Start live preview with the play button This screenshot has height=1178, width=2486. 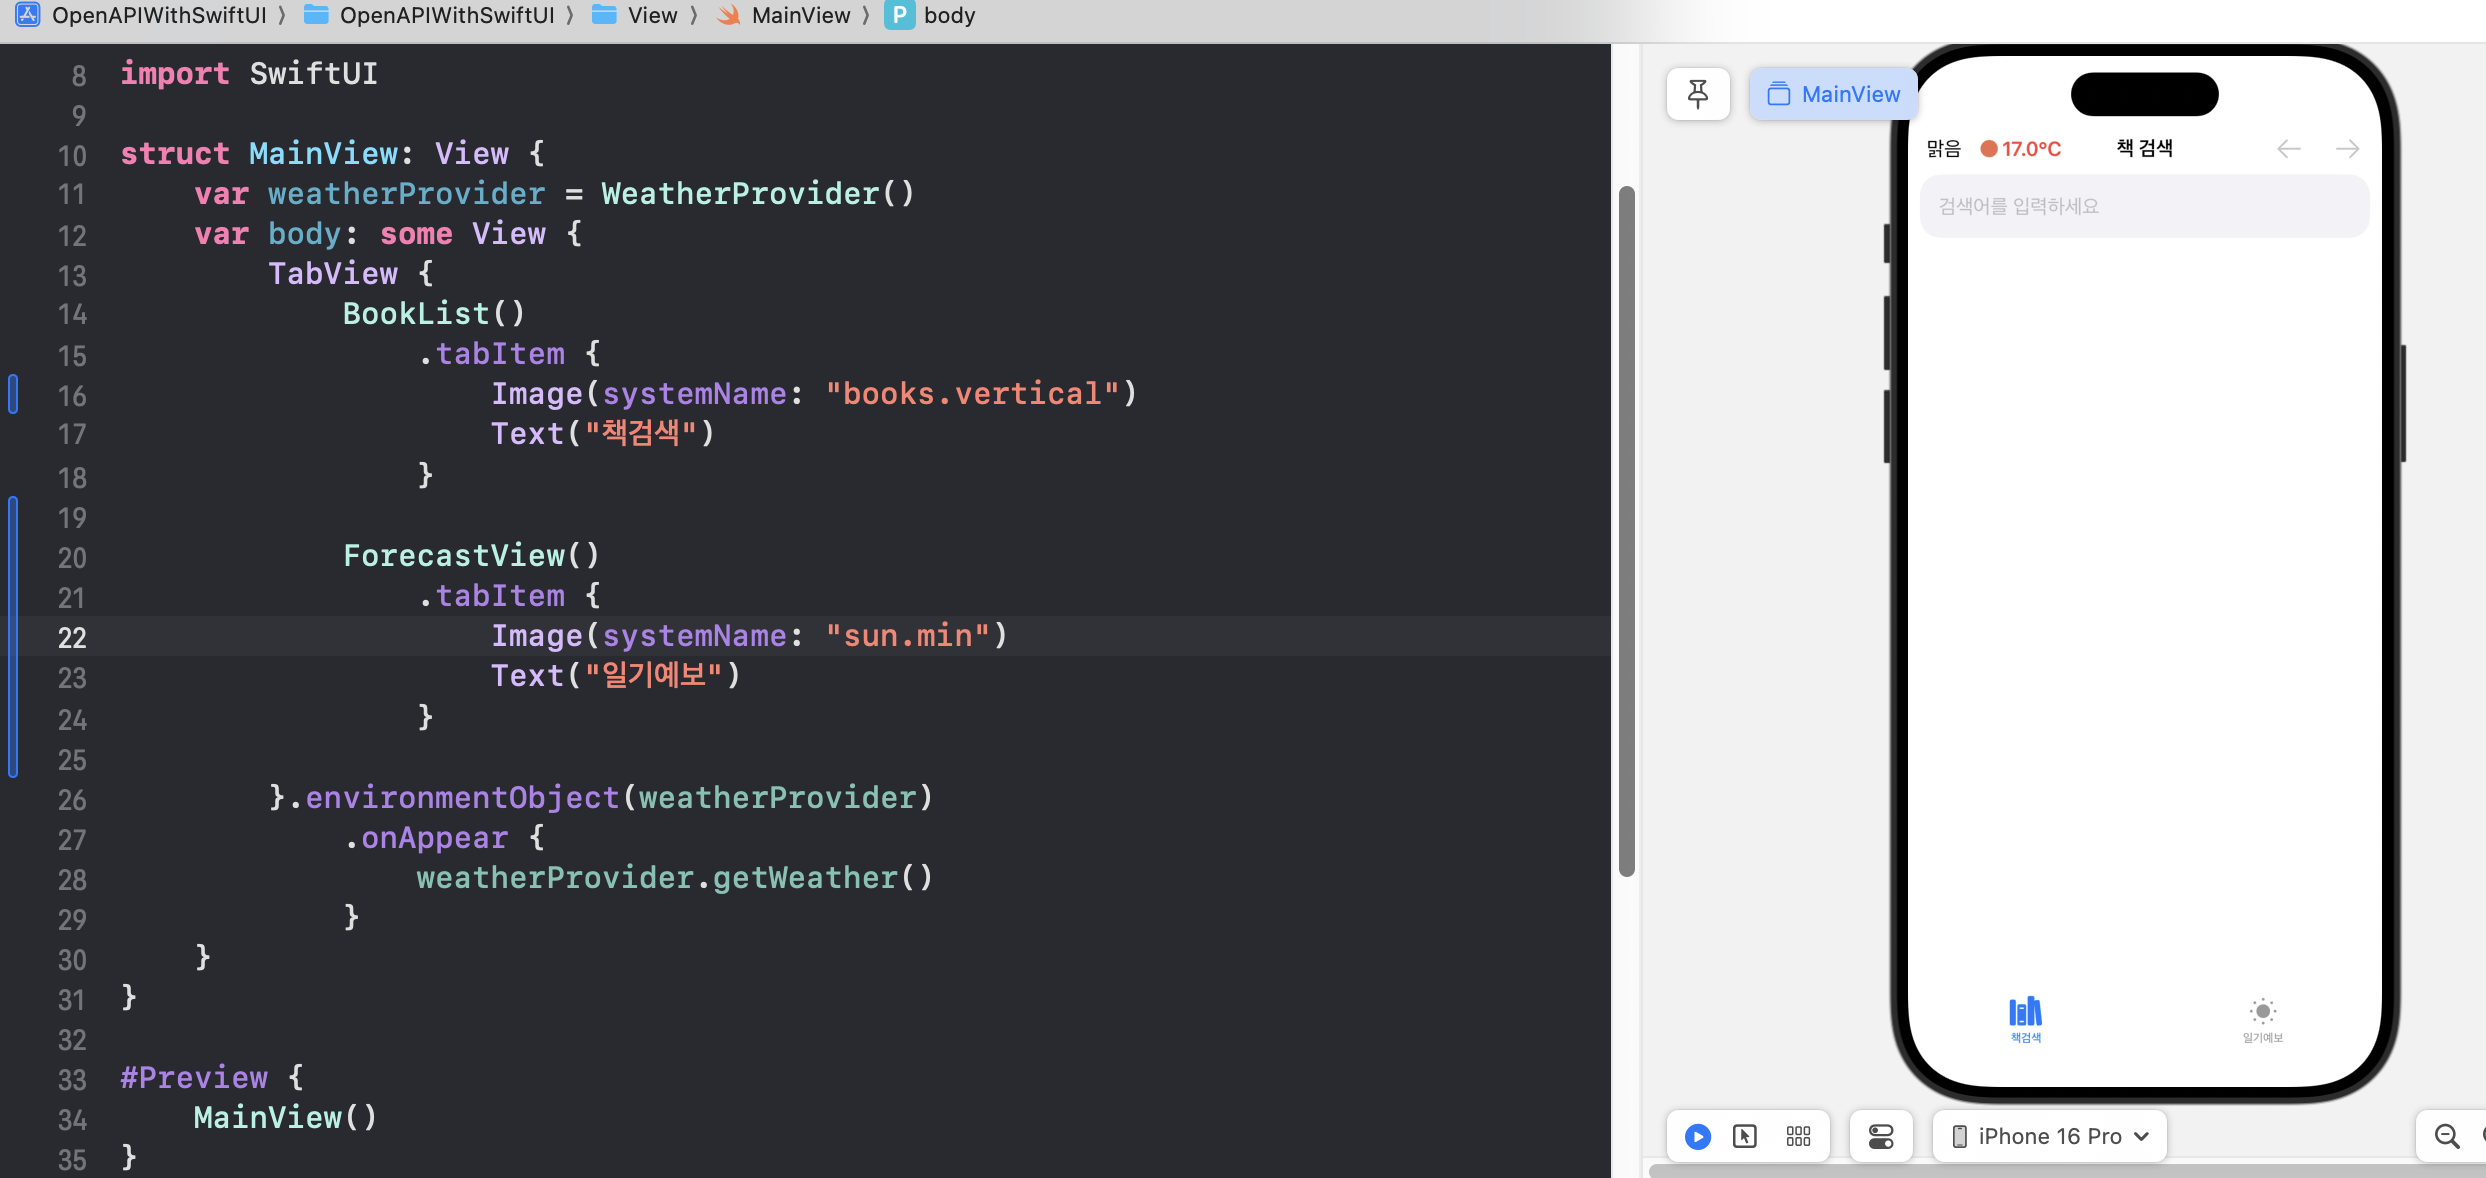(x=1697, y=1136)
